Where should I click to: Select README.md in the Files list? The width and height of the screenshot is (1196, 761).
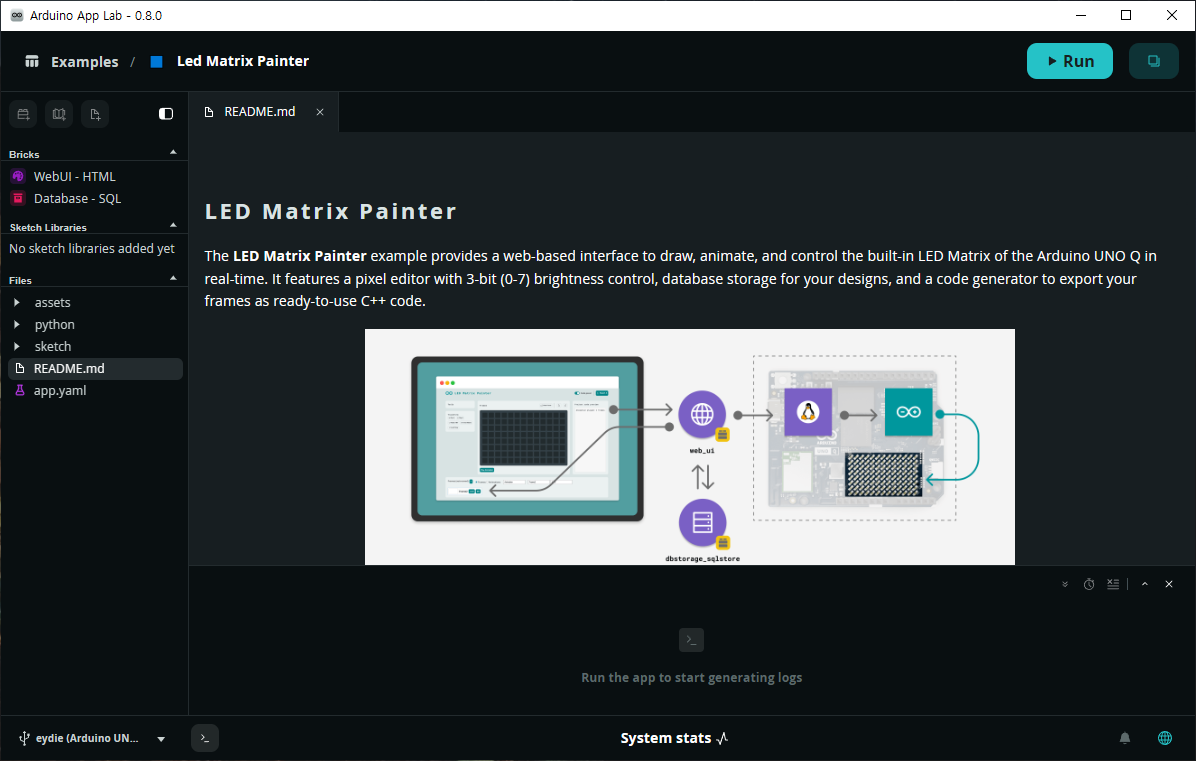tap(95, 369)
